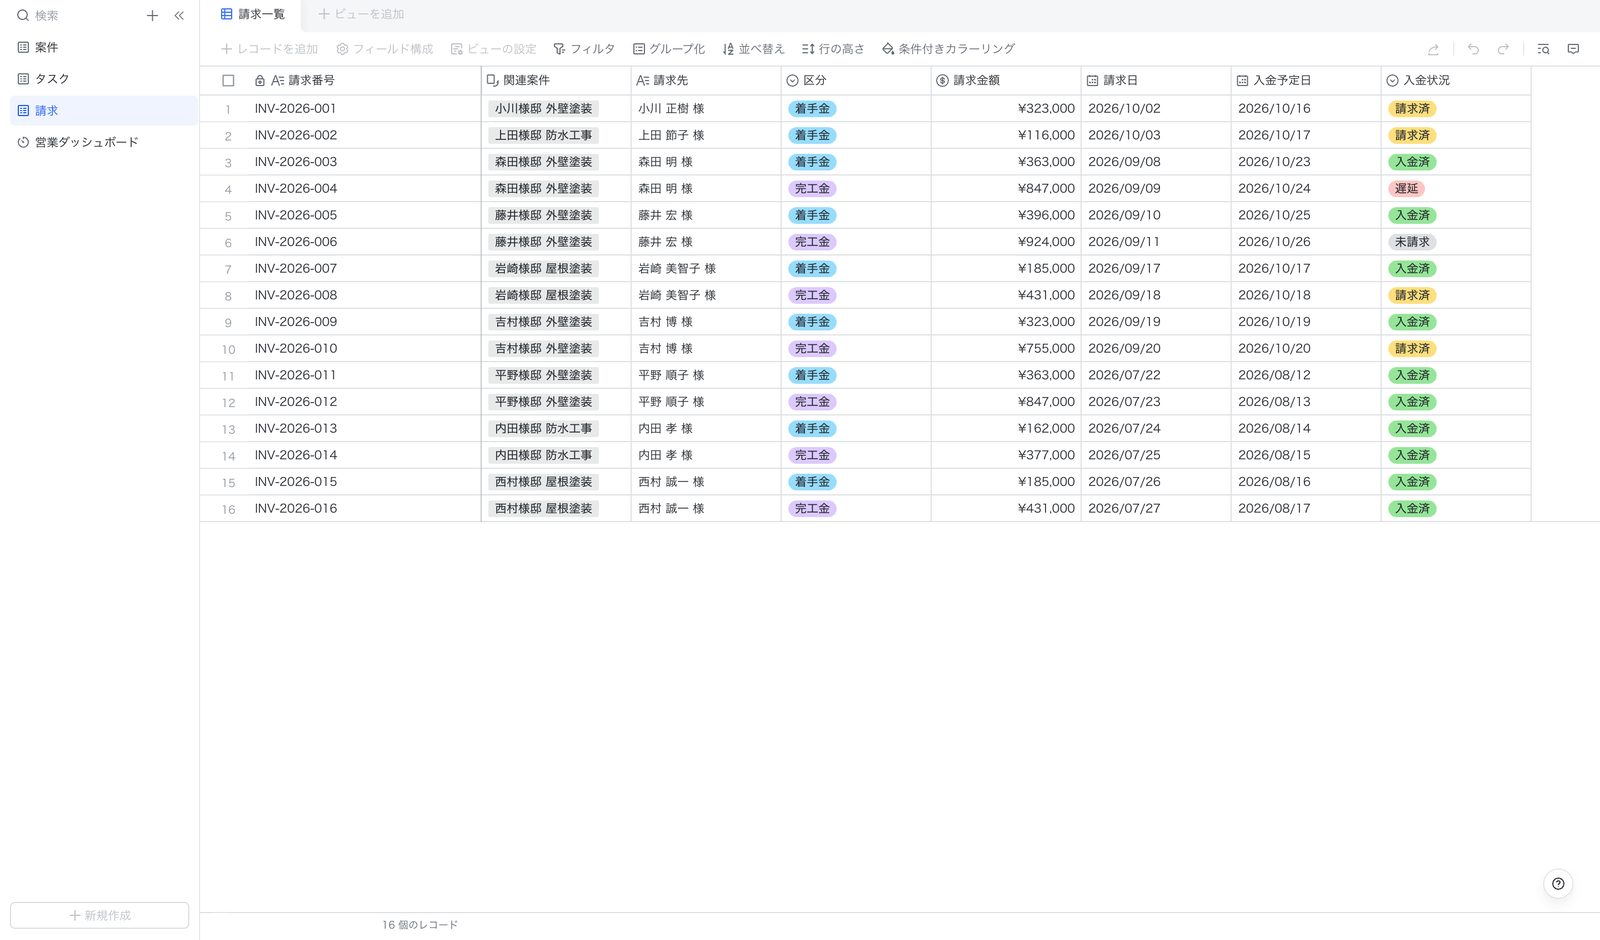Open 営業ダッシュボード in sidebar
1600x940 pixels.
tap(103, 142)
